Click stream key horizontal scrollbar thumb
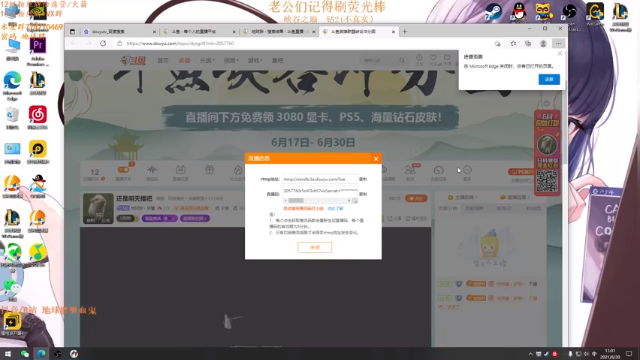Viewport: 640px width, 360px height. pos(296,200)
